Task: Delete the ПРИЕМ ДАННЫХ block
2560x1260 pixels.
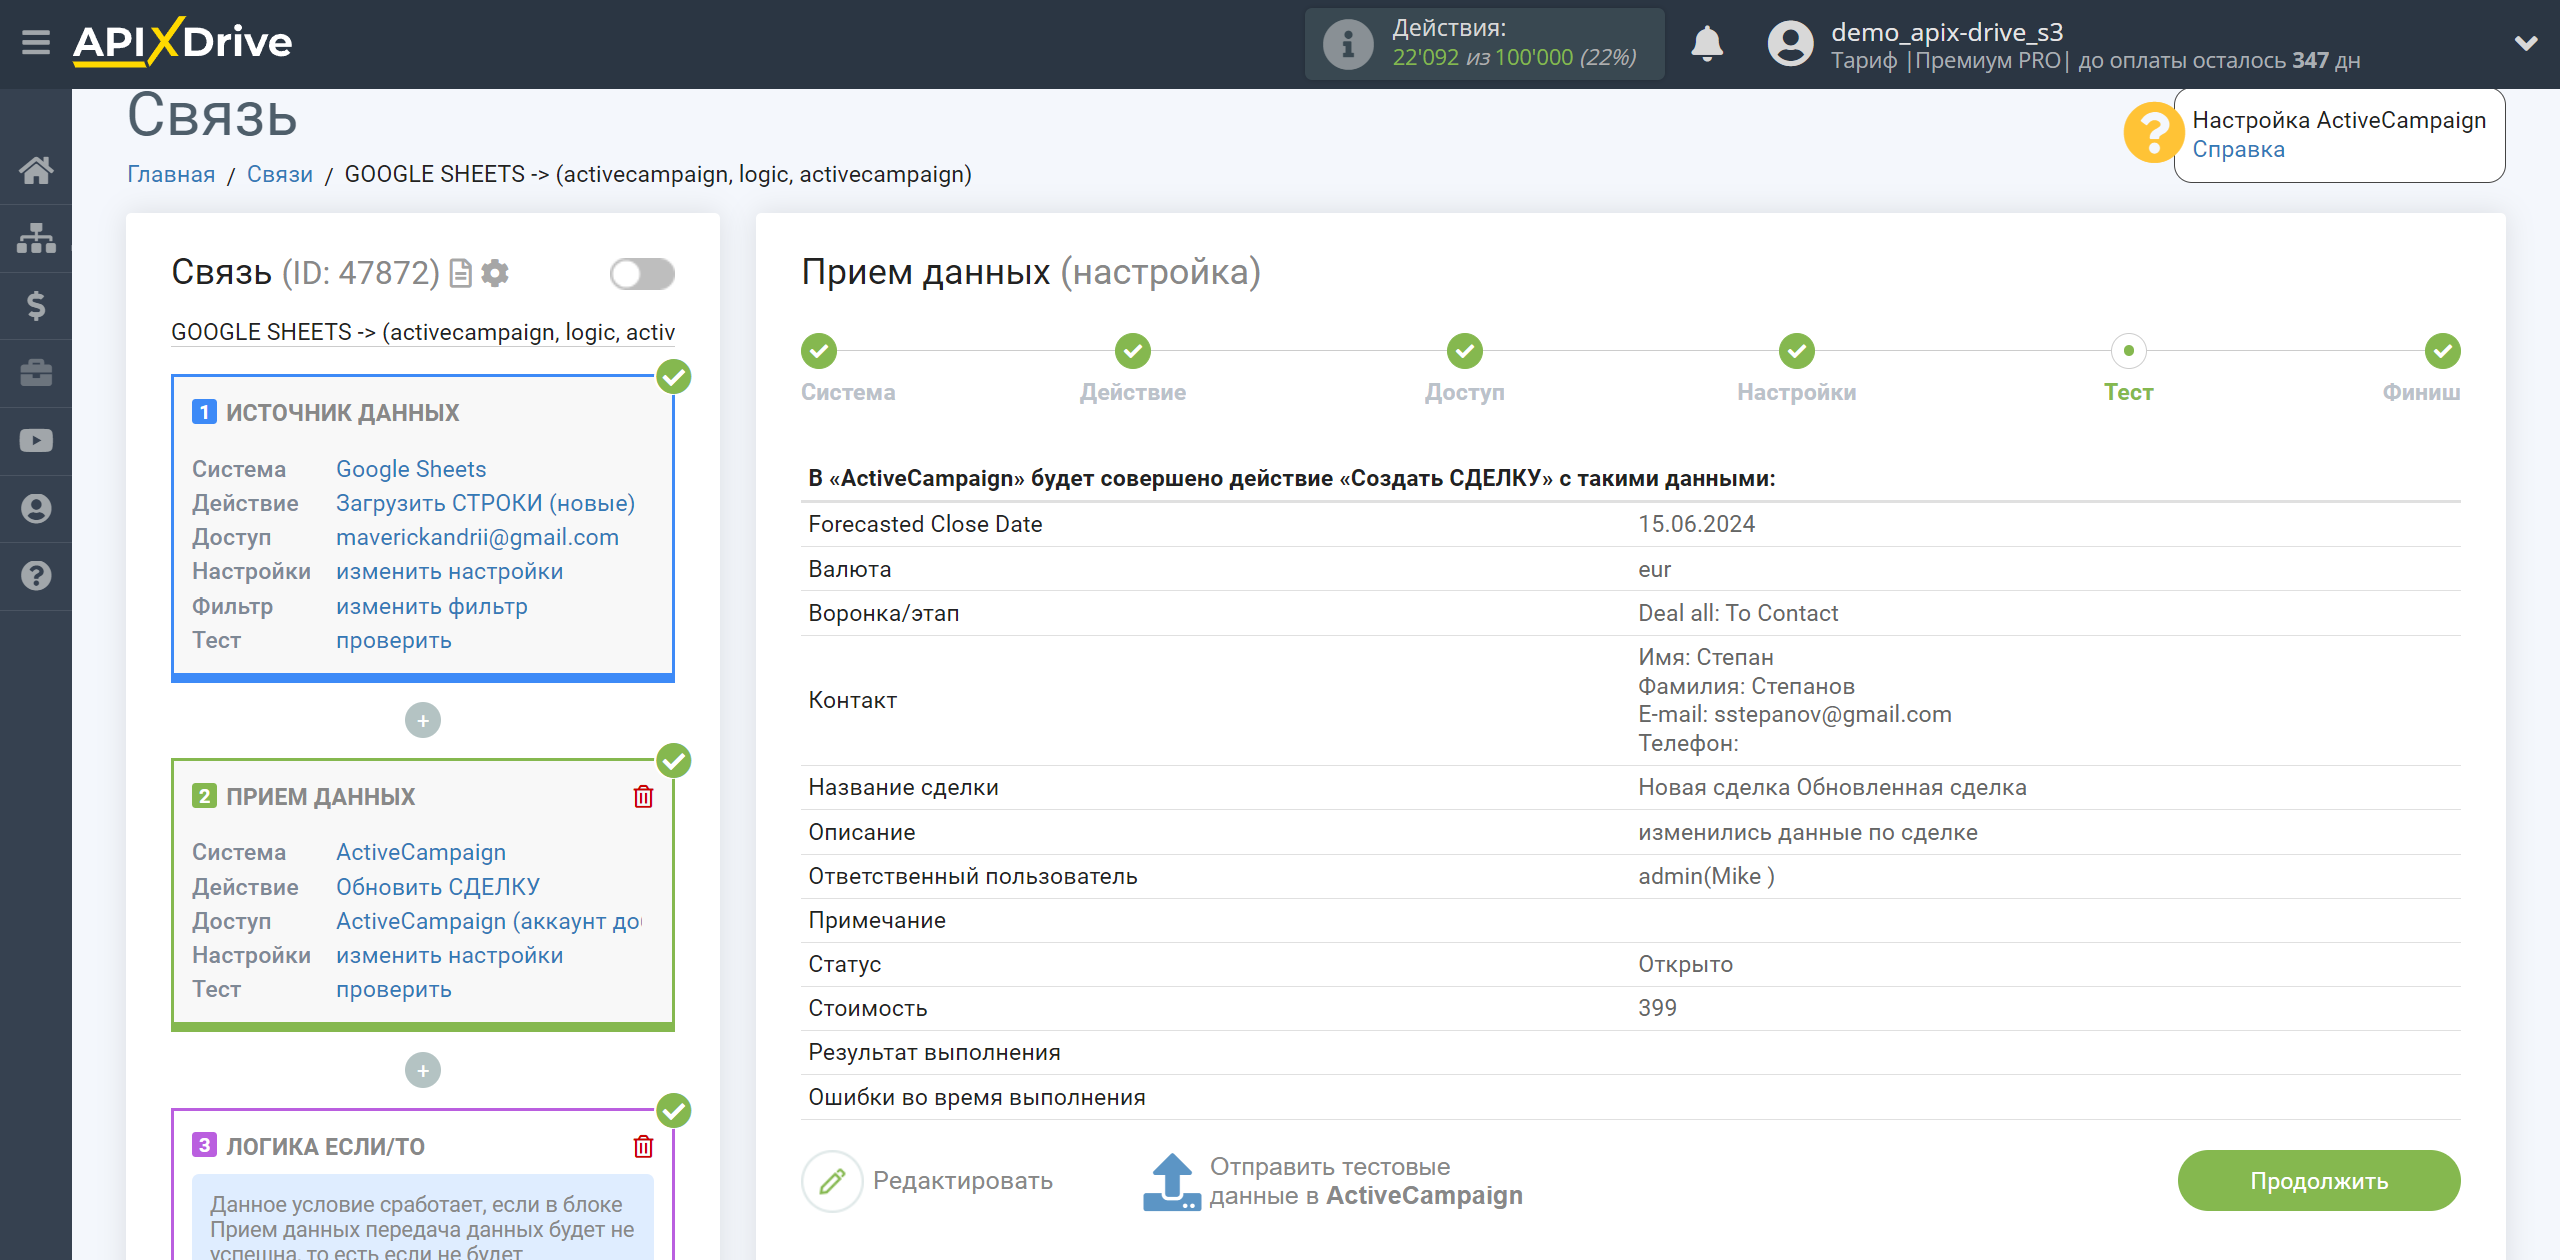Action: tap(643, 796)
